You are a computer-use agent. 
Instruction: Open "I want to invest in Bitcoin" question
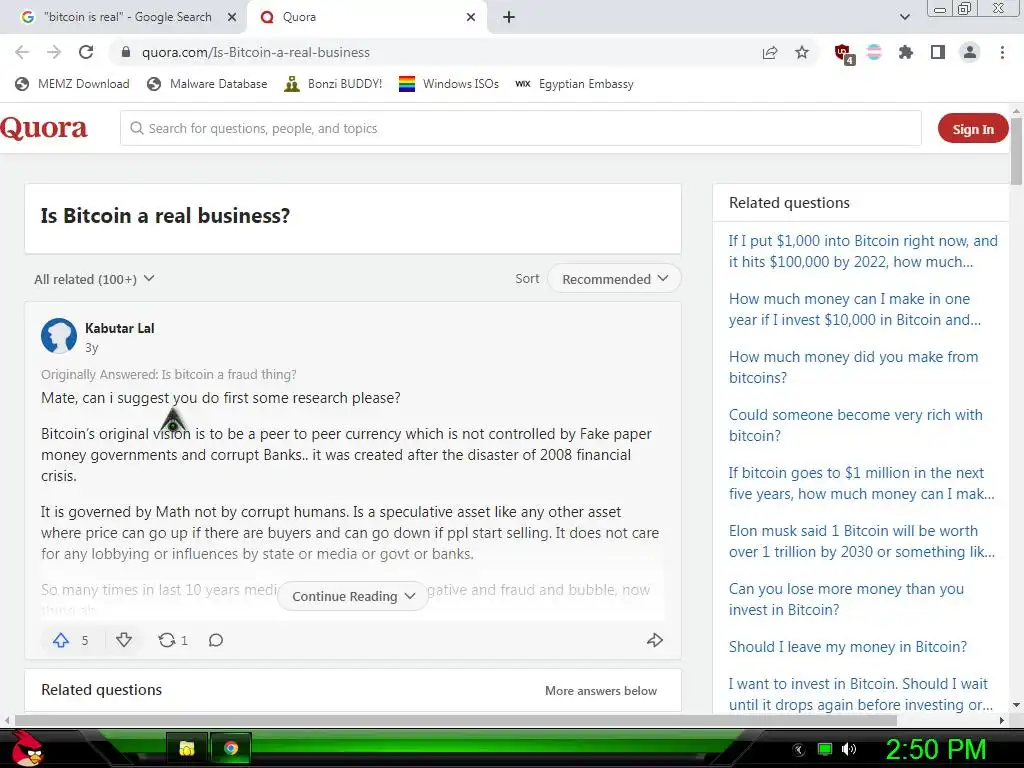860,694
